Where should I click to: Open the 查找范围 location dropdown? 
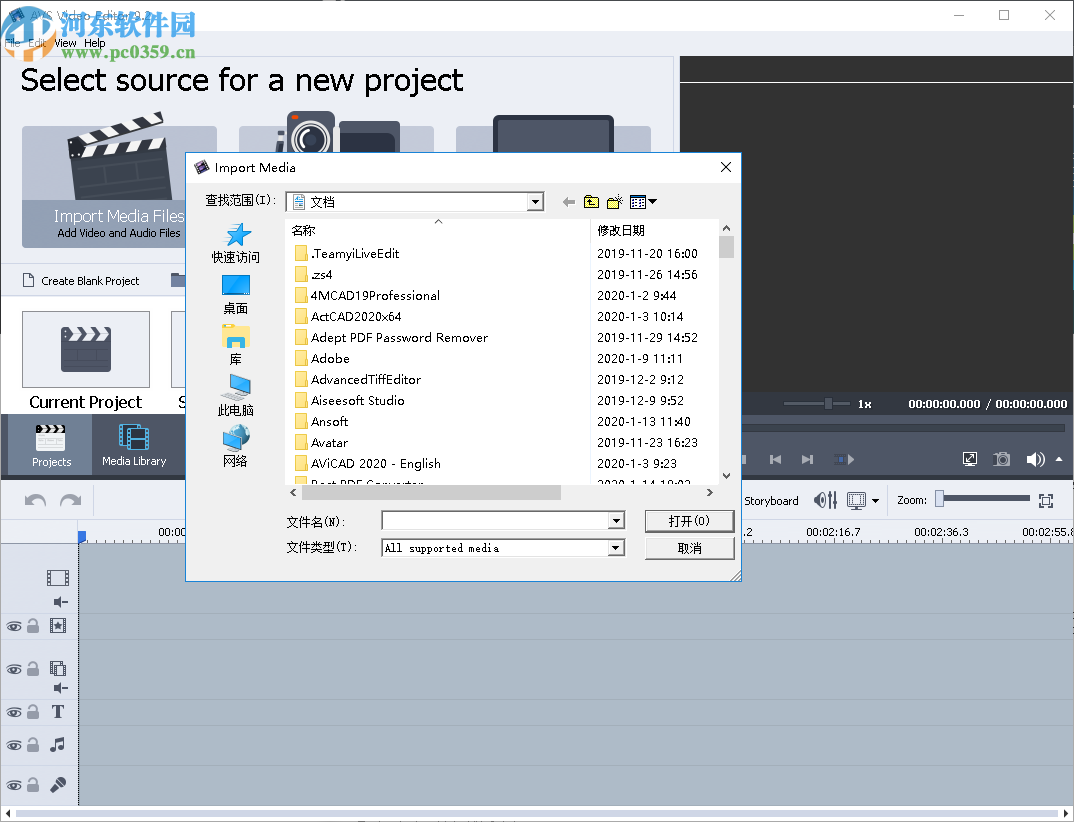pos(535,201)
